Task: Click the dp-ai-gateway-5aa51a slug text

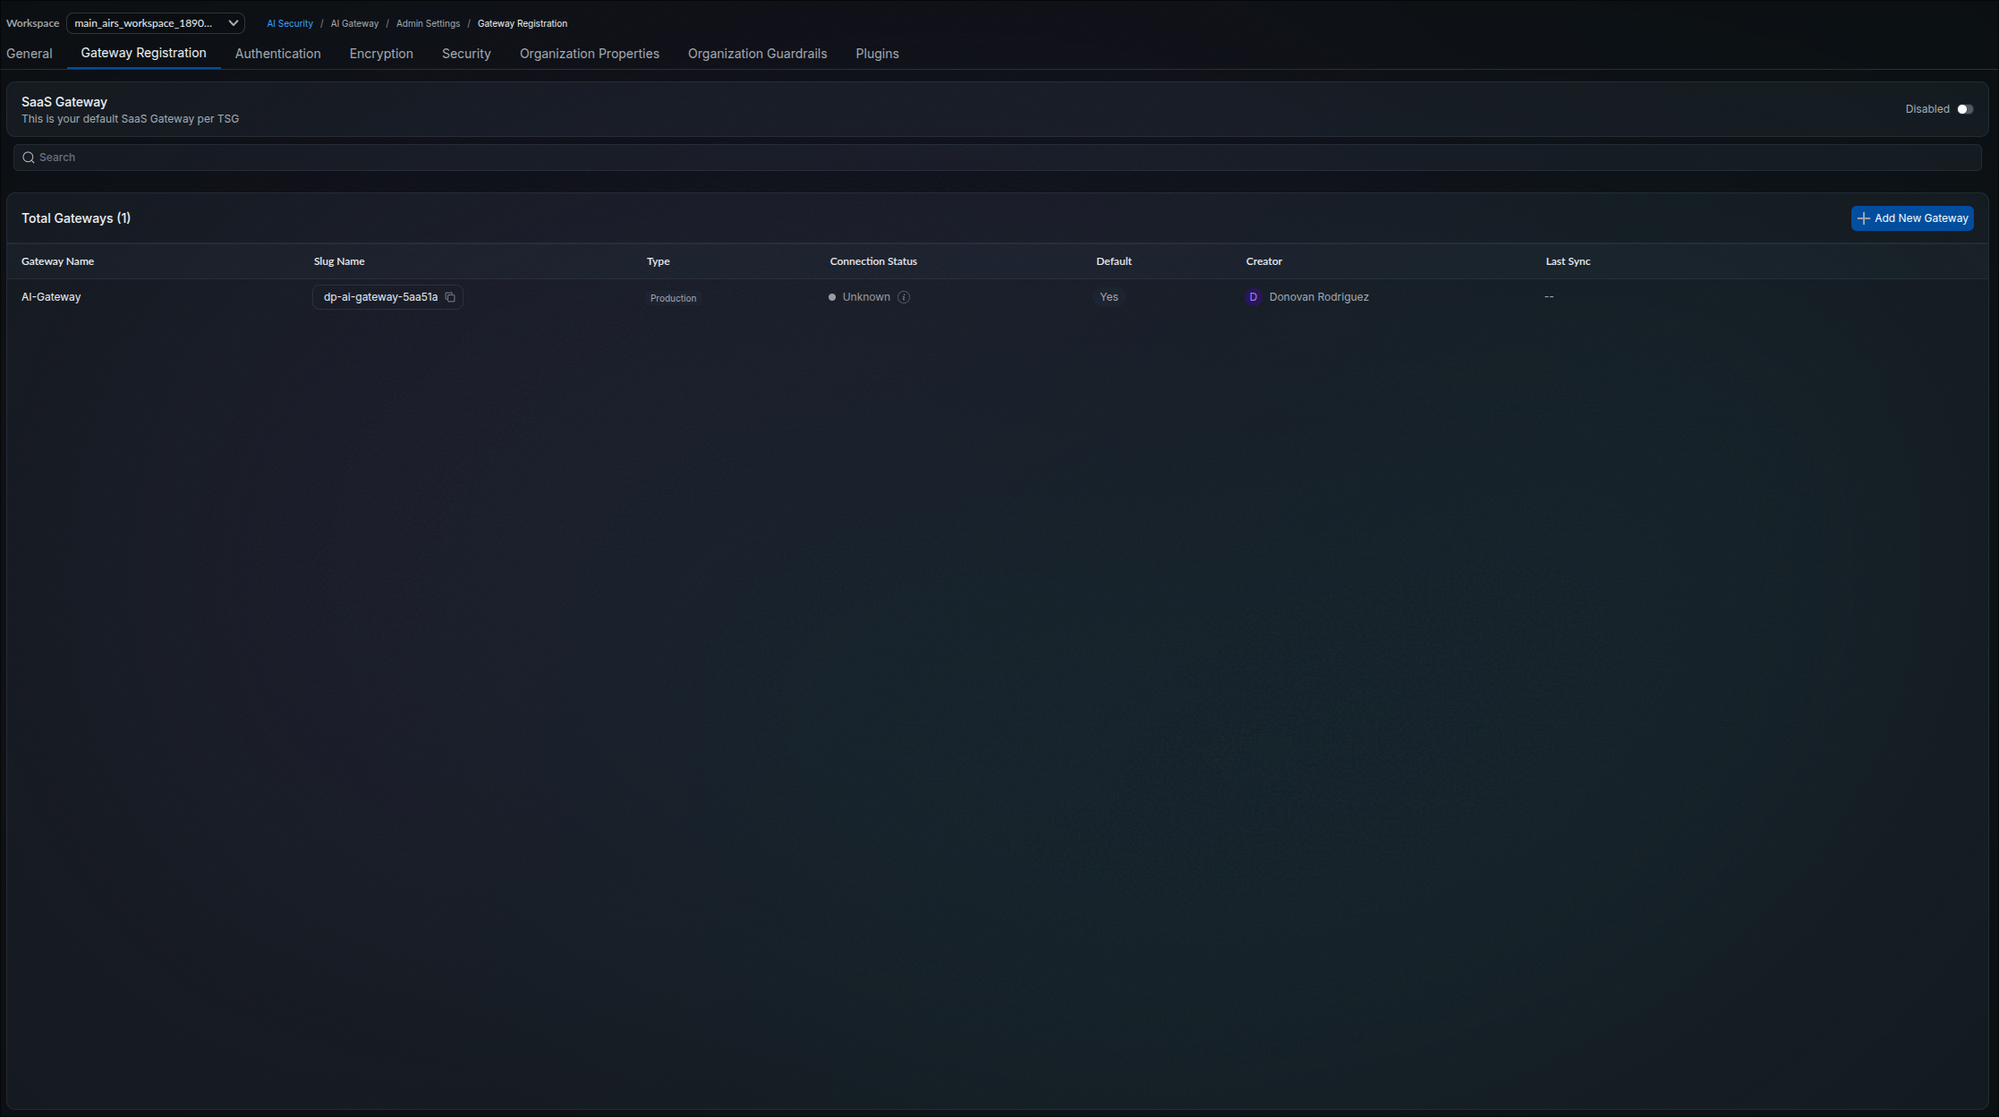Action: pos(381,297)
